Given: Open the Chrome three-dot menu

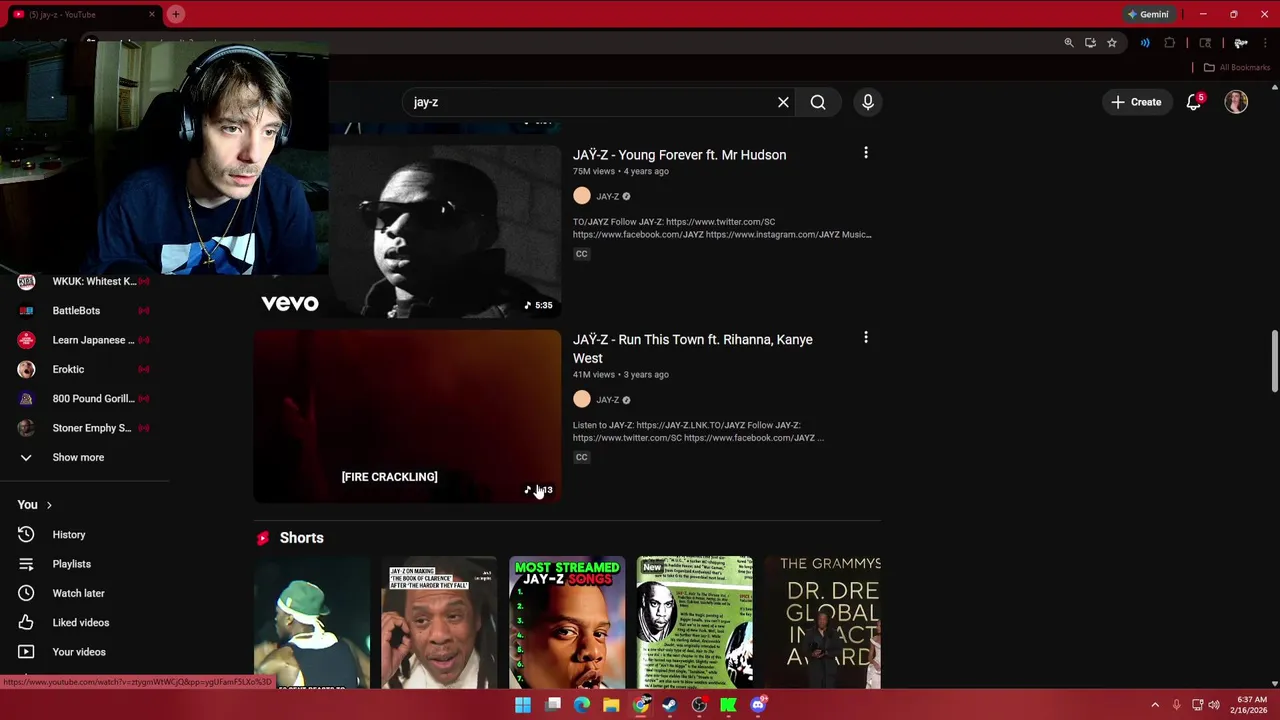Looking at the screenshot, I should pos(1265,43).
